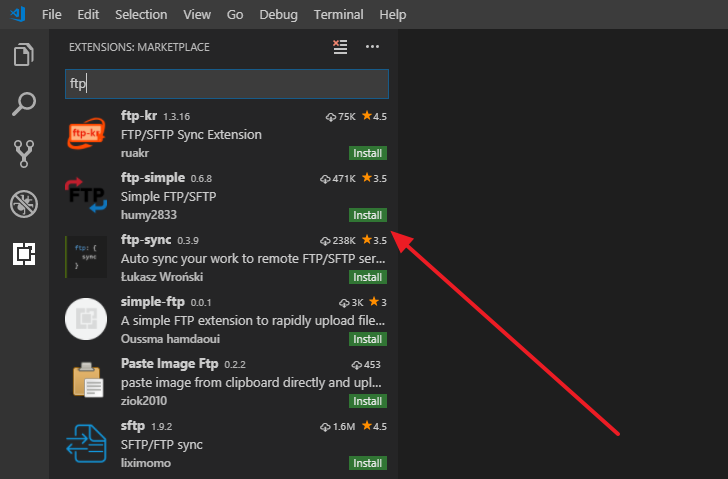728x479 pixels.
Task: Click the sftp 1.6M download count
Action: click(338, 427)
